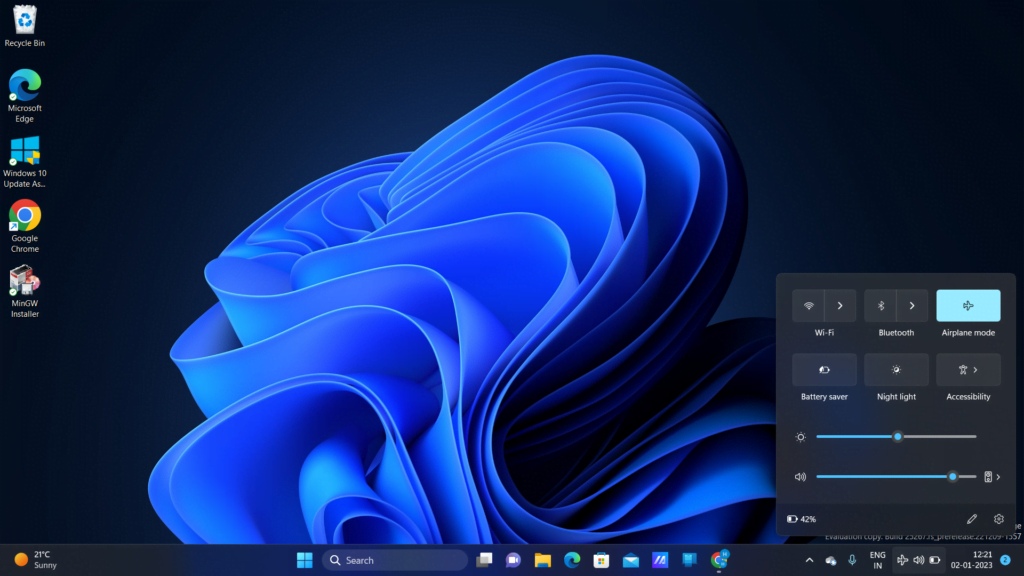Click the taskbar Search box

point(395,560)
